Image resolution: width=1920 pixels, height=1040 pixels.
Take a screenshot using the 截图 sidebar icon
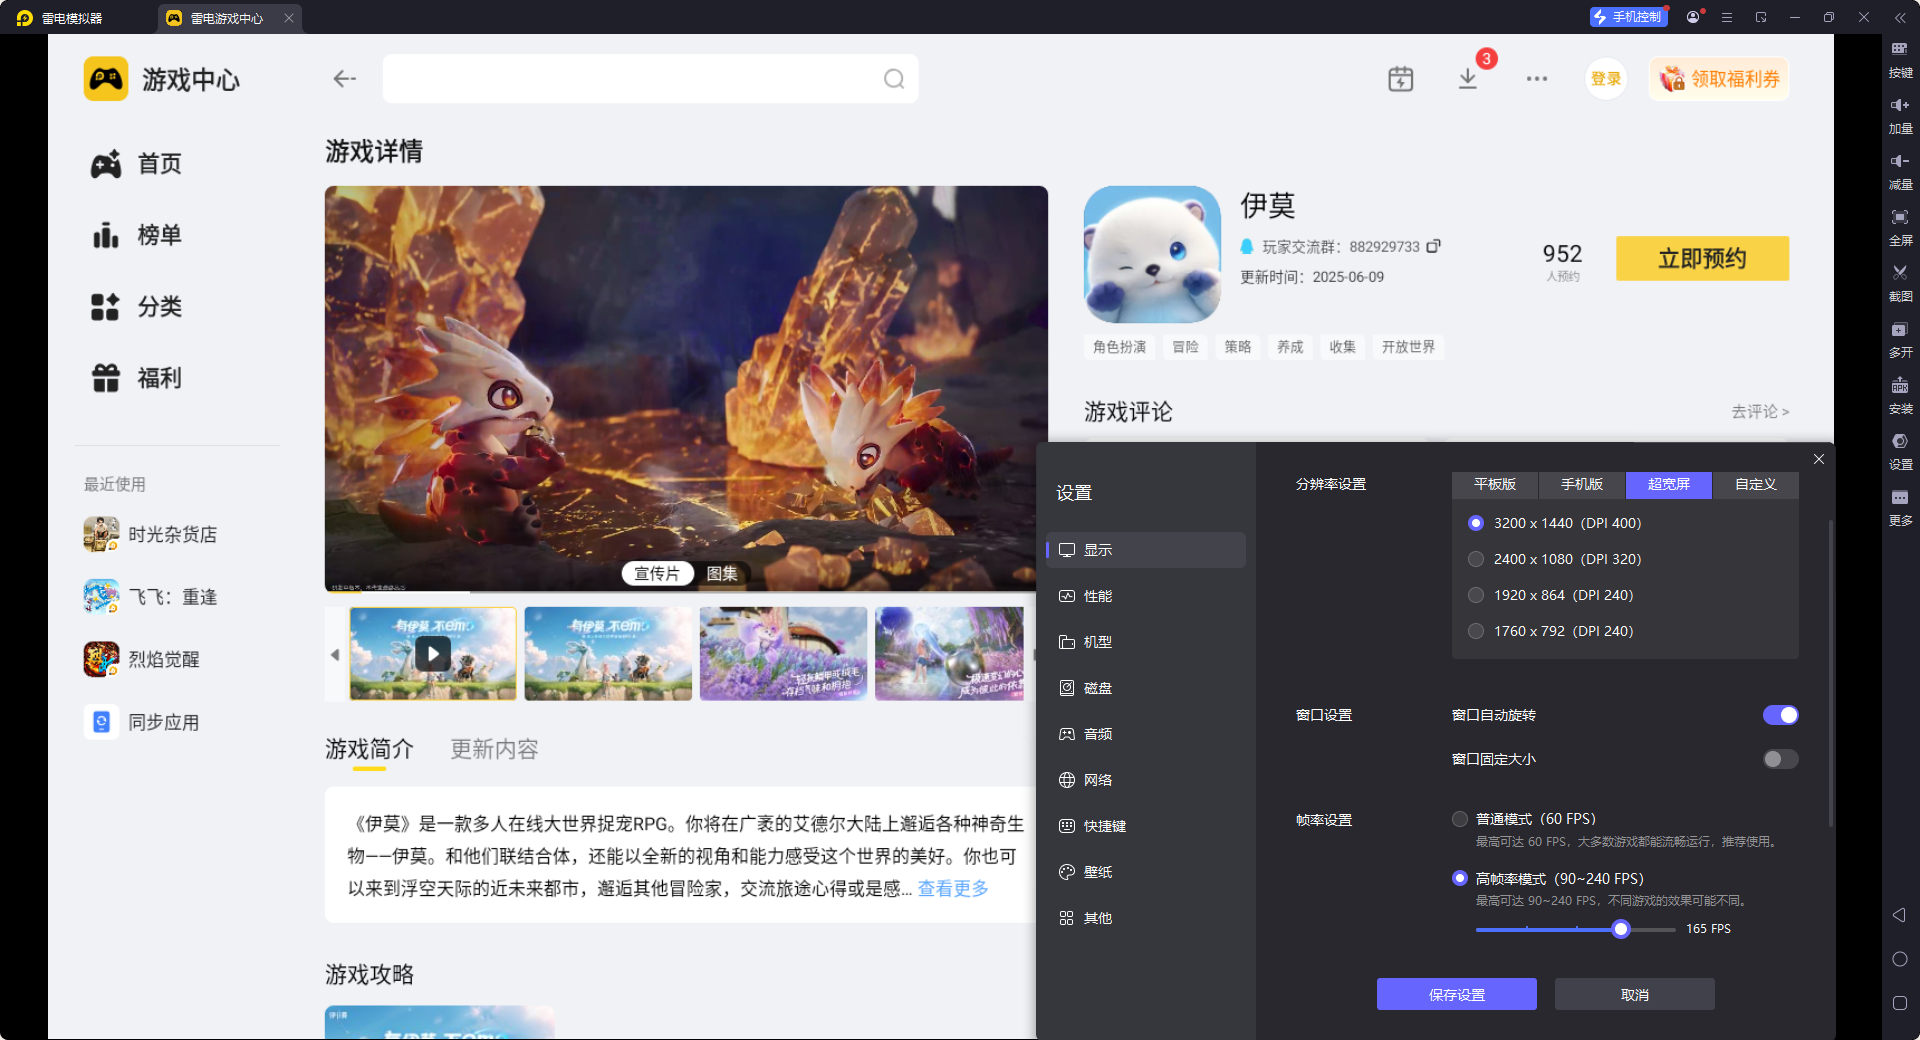coord(1899,282)
